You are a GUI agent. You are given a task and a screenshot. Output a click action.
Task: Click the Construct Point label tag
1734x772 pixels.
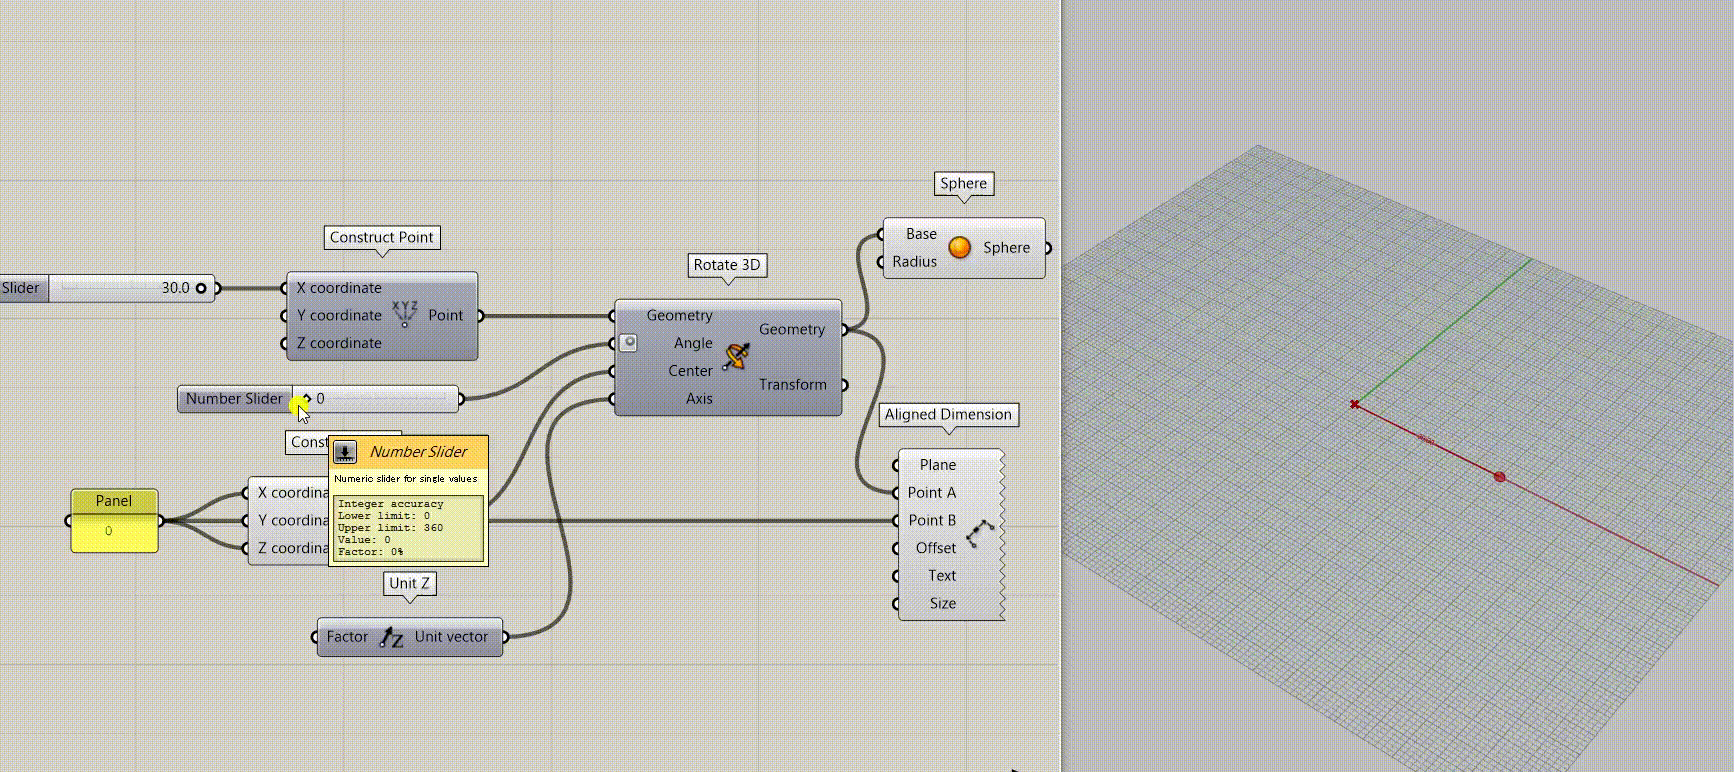[x=382, y=238]
